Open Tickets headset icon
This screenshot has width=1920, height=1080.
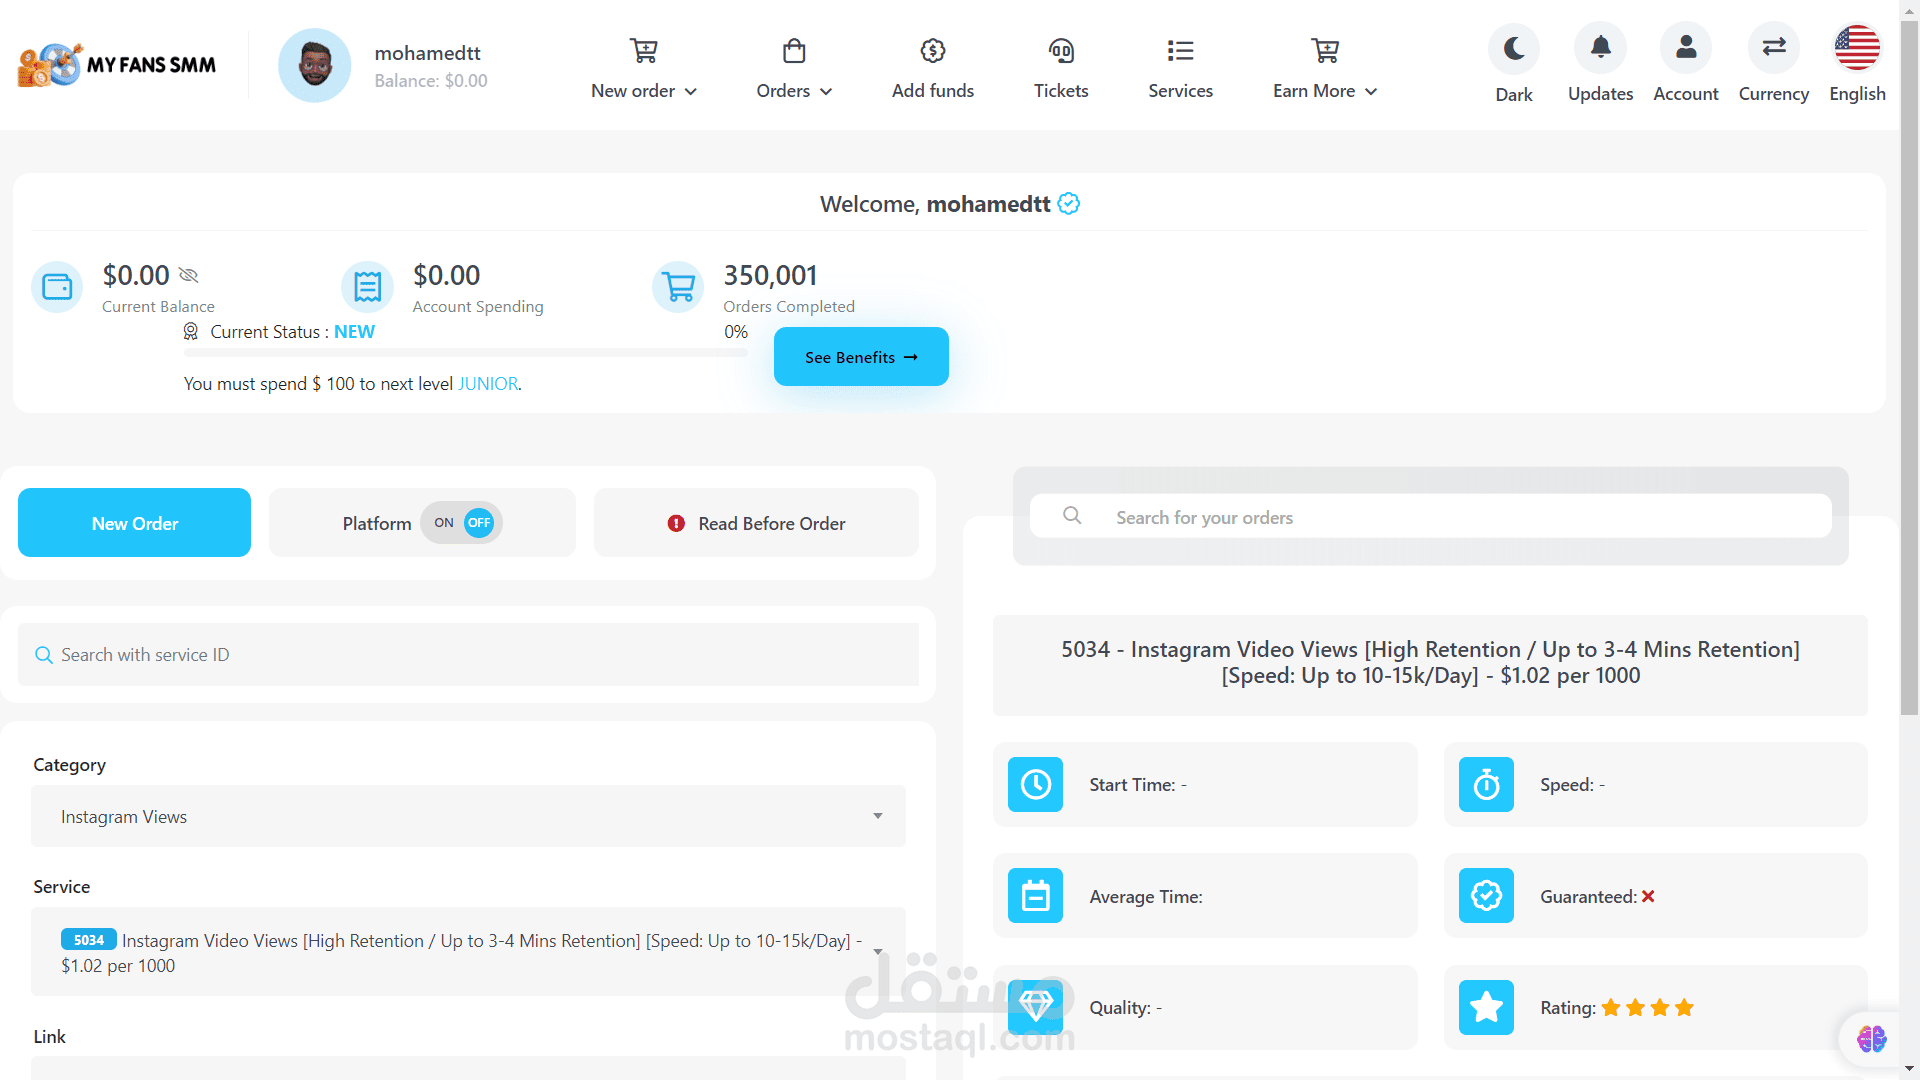[1060, 51]
